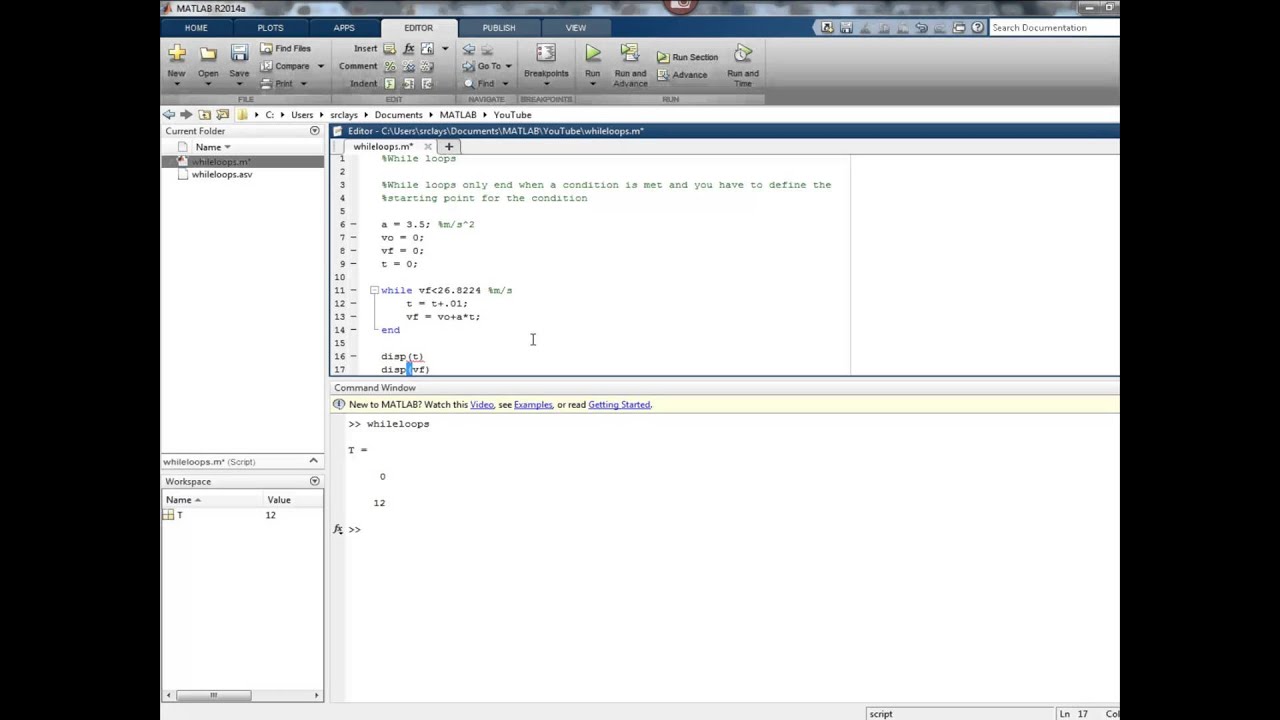Toggle breakpoint on line 13 dash

(353, 316)
